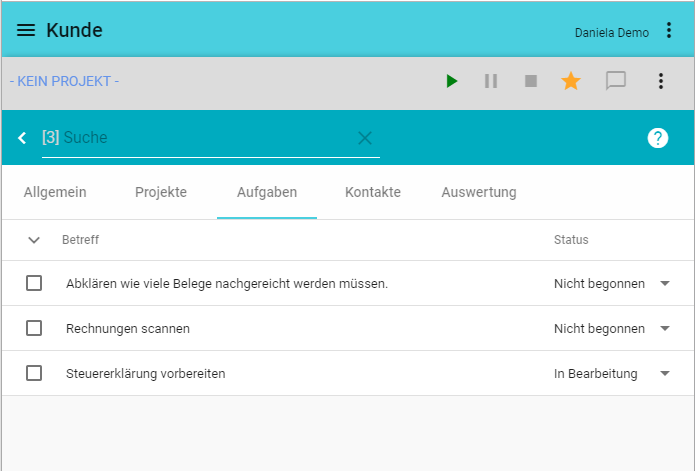Image resolution: width=695 pixels, height=471 pixels.
Task: Open the hamburger navigation menu
Action: (26, 31)
